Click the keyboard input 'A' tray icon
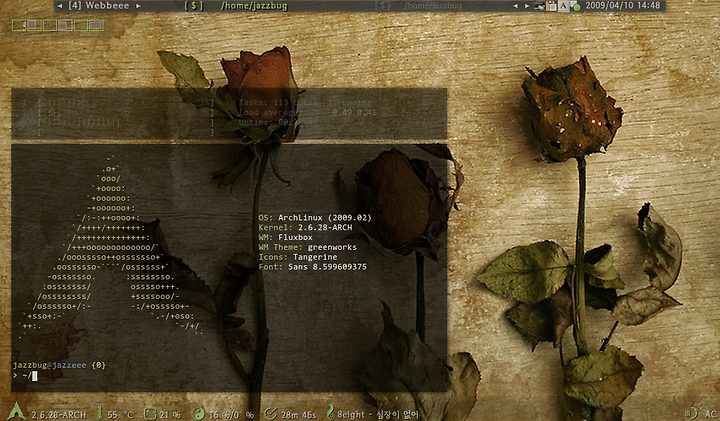The width and height of the screenshot is (720, 421). [563, 6]
